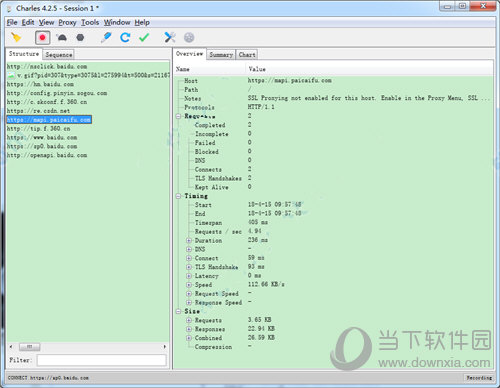Select host http://openapi.baidu.com
The height and width of the screenshot is (388, 500).
coord(47,155)
